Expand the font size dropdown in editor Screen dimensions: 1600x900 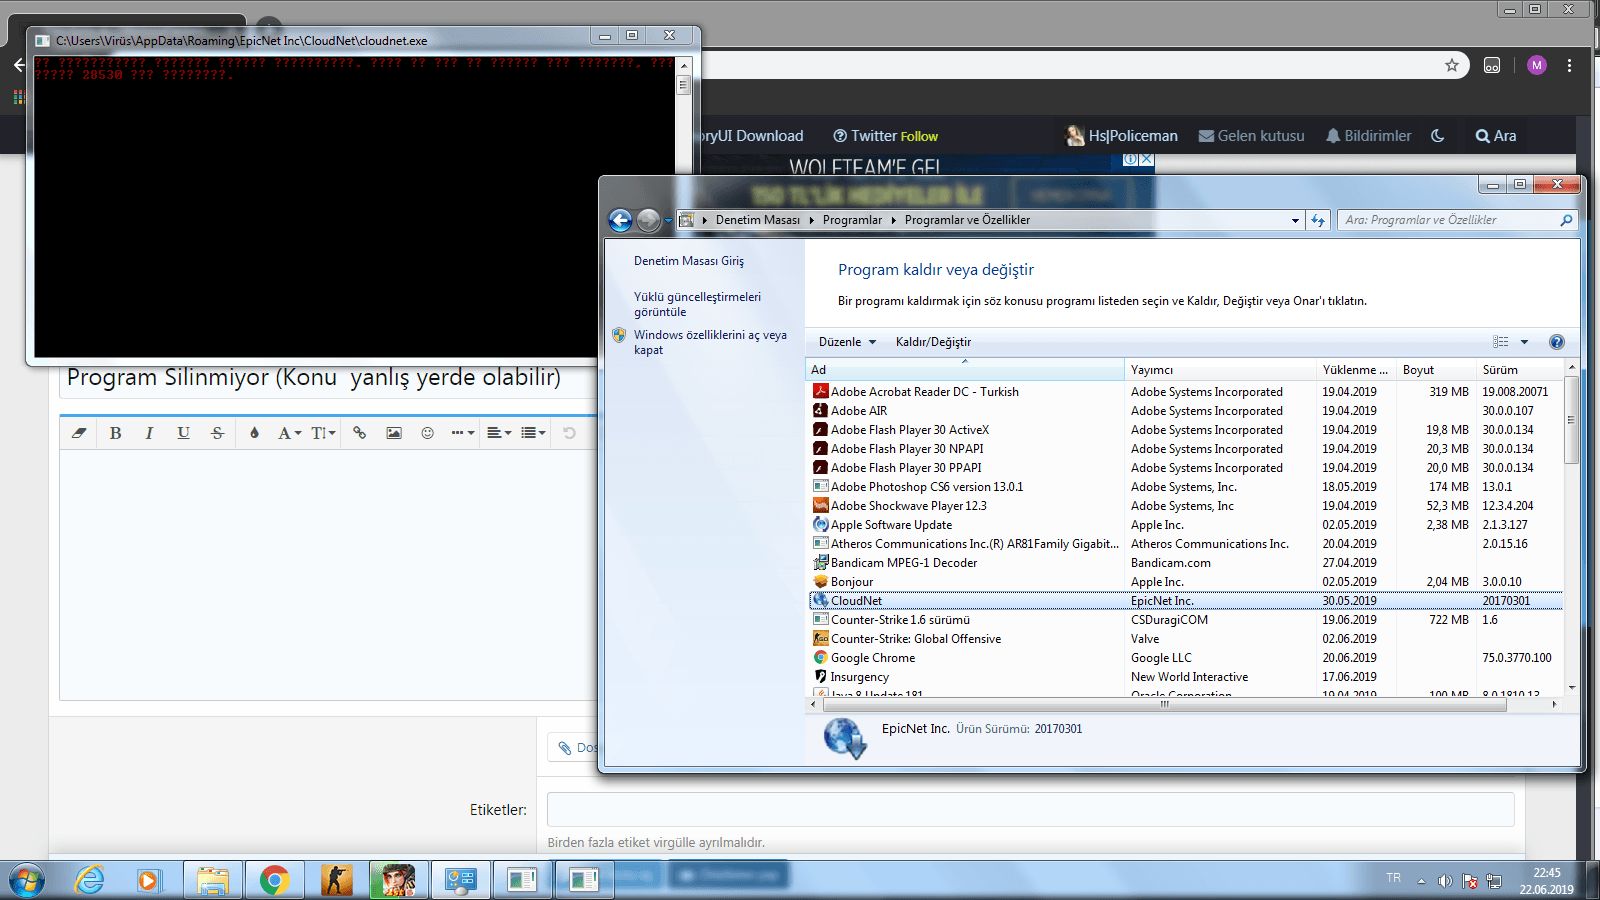point(323,433)
